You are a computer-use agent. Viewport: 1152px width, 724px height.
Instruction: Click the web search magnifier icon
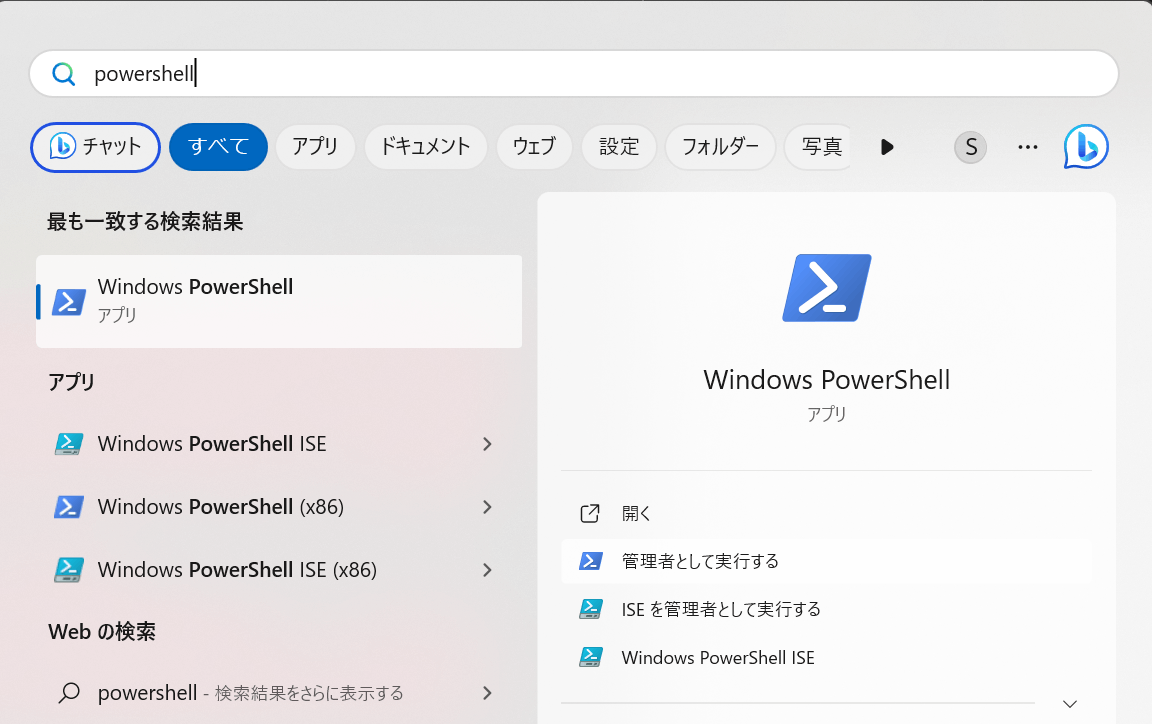click(x=69, y=693)
